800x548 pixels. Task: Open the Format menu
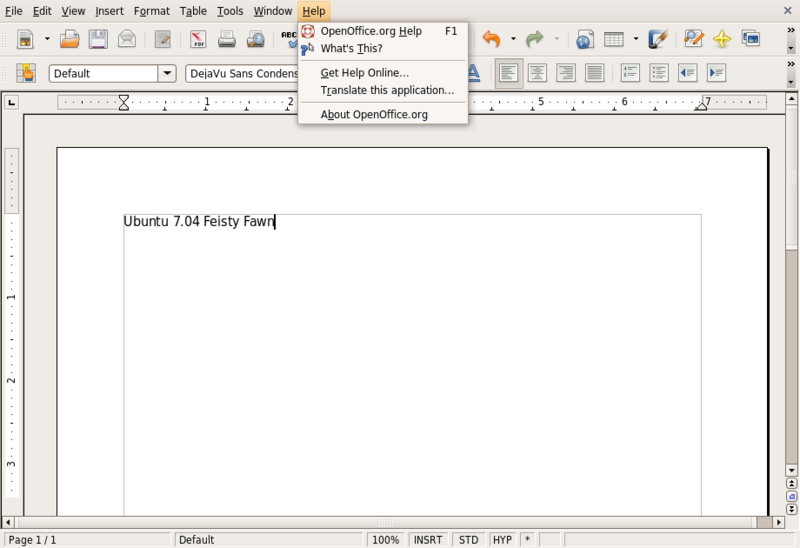point(152,11)
